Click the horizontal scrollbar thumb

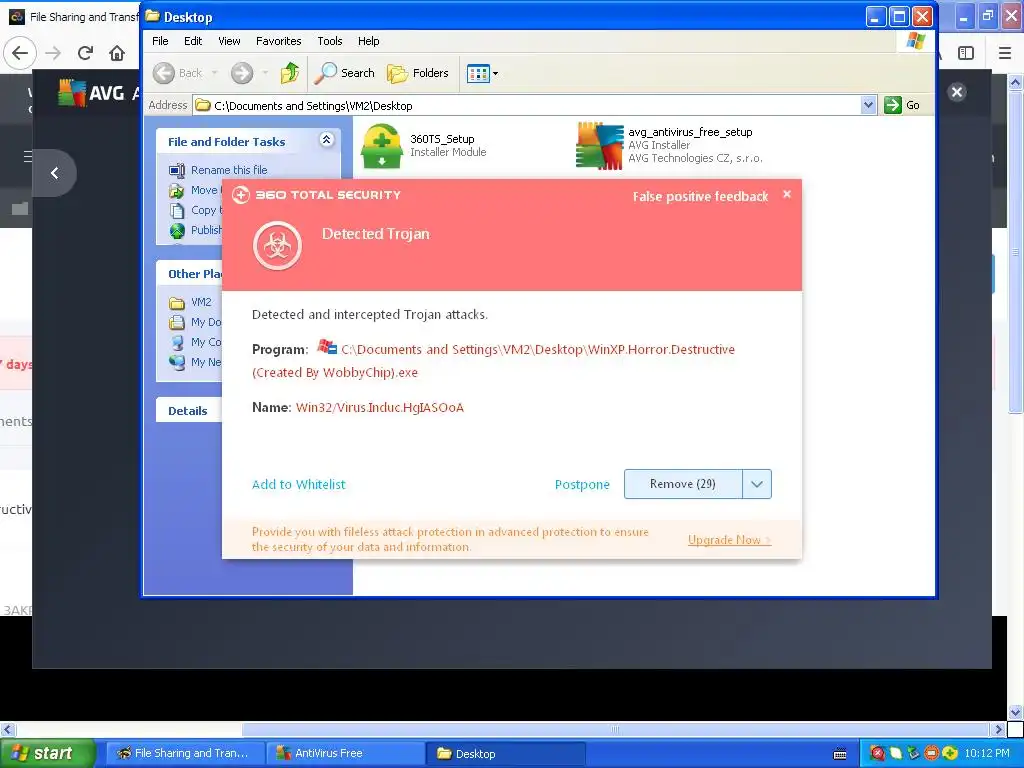616,729
